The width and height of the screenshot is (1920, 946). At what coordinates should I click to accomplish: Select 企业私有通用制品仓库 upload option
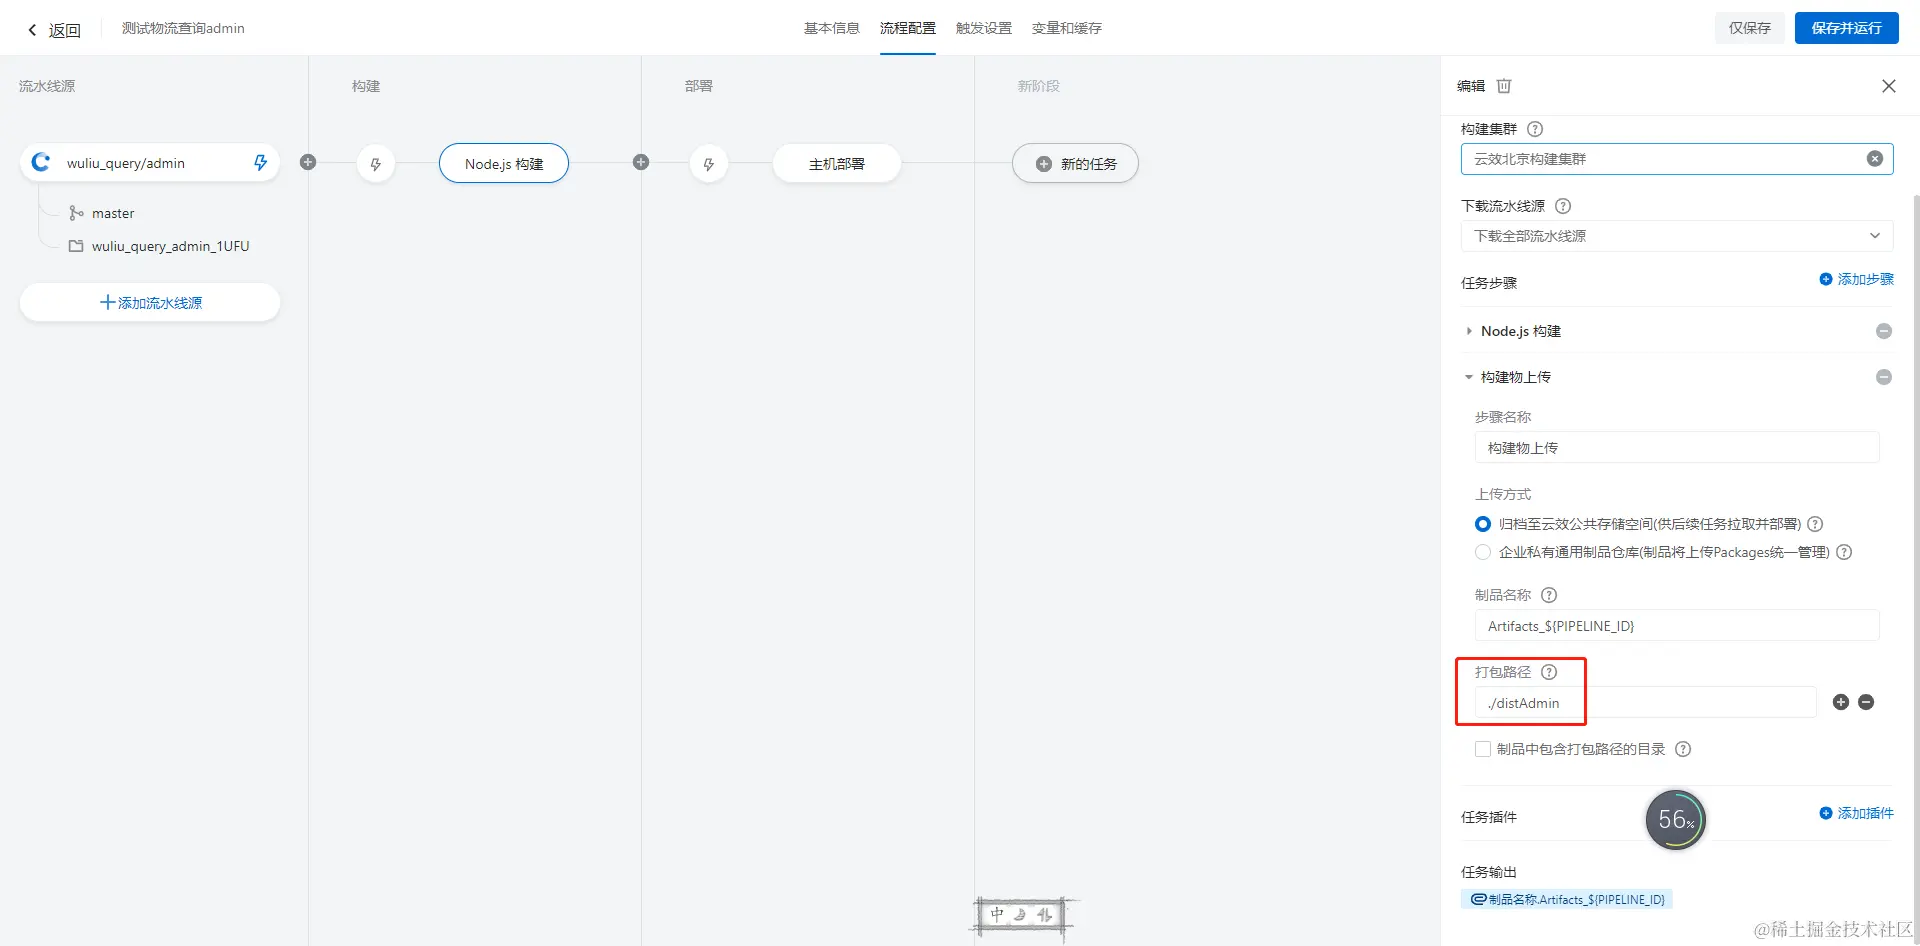coord(1483,552)
